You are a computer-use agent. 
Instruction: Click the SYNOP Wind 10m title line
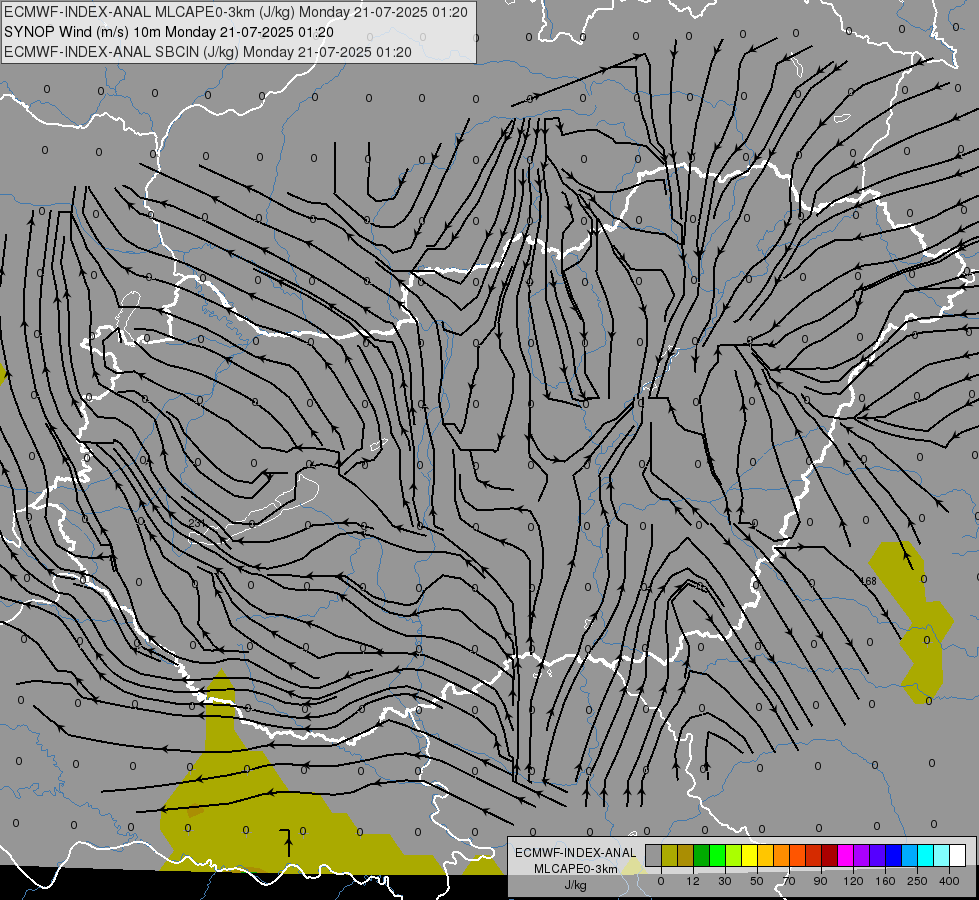pos(169,32)
